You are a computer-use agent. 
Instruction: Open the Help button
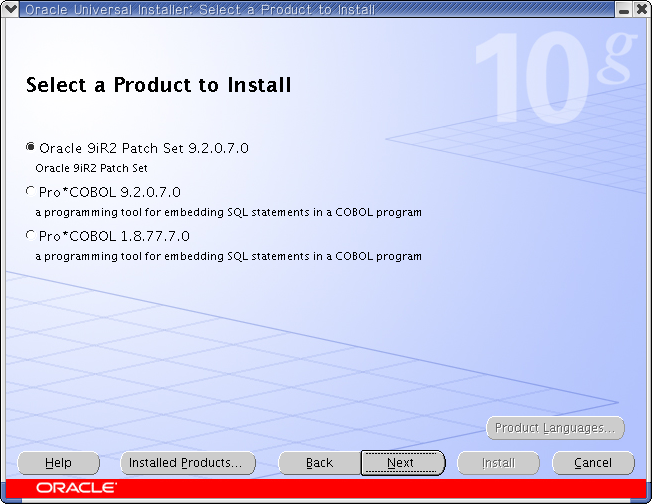(x=58, y=463)
